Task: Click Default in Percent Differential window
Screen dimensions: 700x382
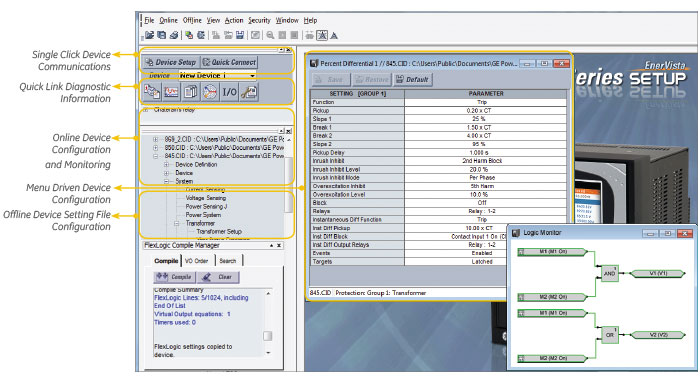Action: click(412, 79)
